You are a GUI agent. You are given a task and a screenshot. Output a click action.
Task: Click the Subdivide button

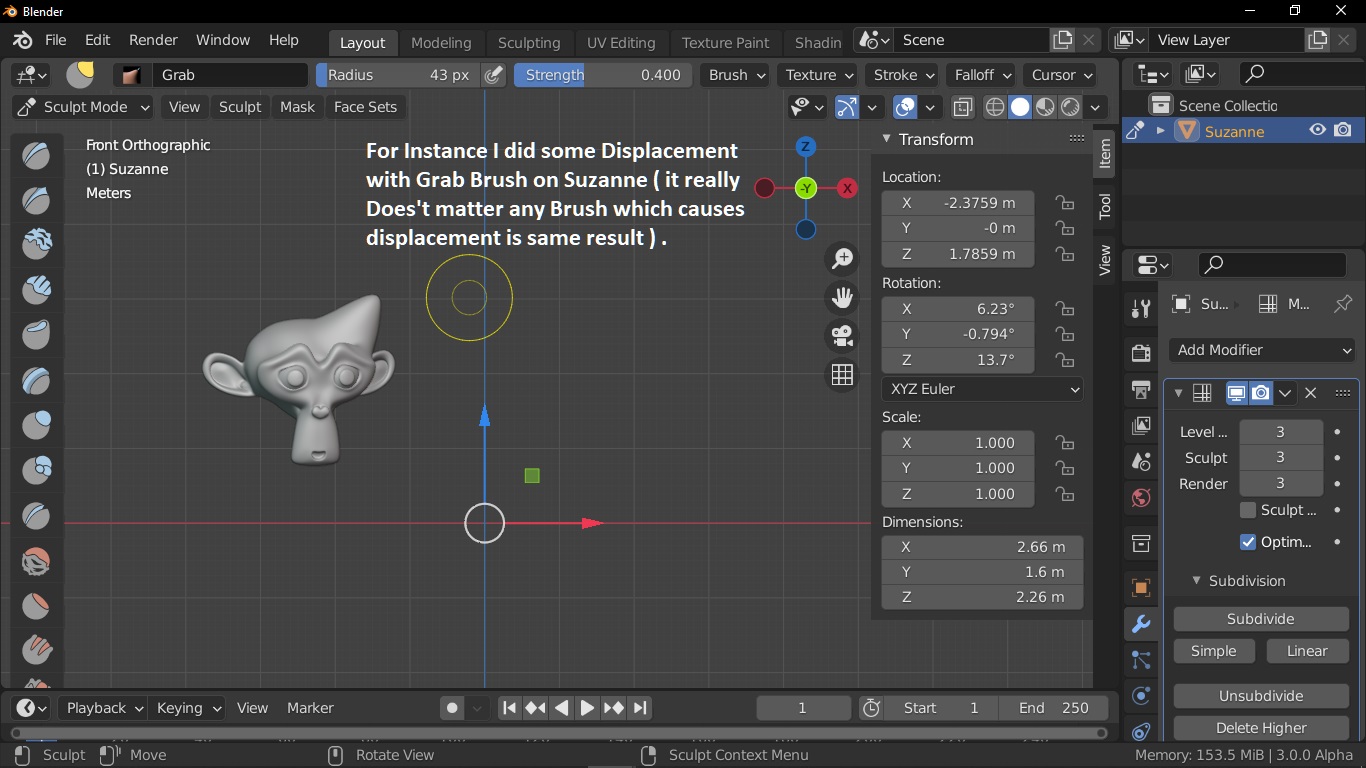pyautogui.click(x=1260, y=619)
